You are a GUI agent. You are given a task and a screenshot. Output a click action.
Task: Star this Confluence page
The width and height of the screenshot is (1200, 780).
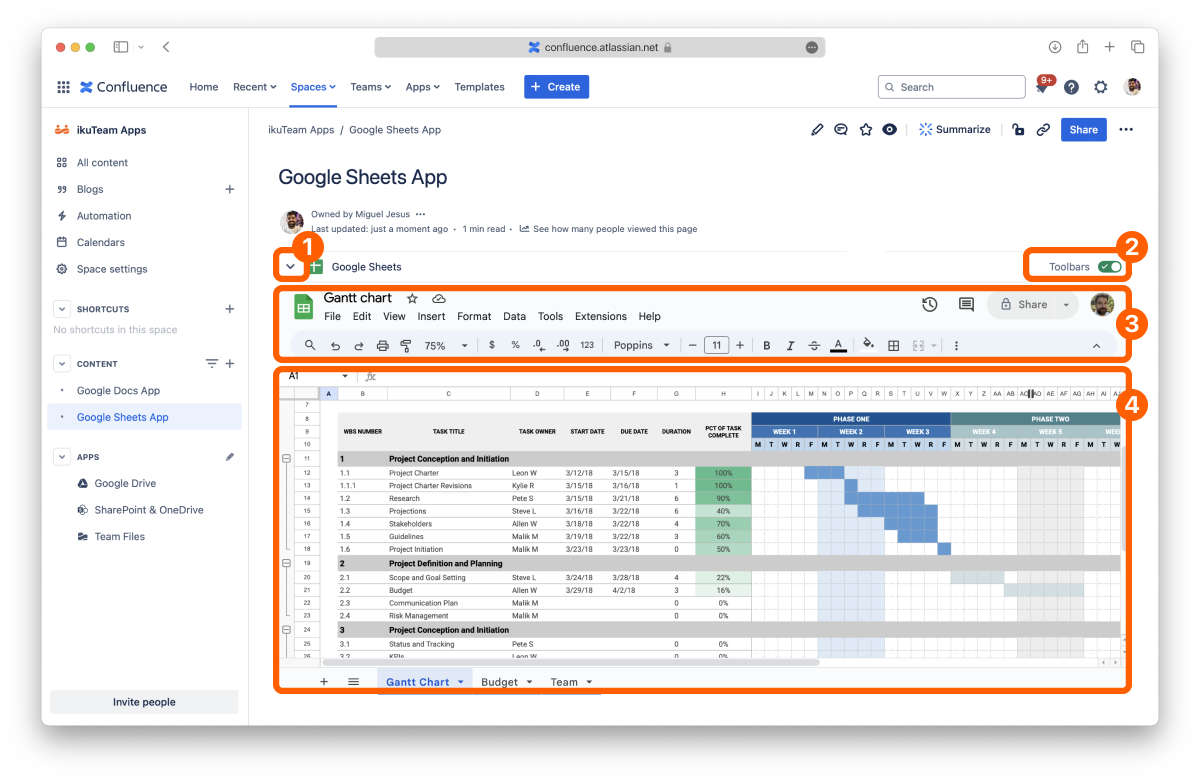866,129
